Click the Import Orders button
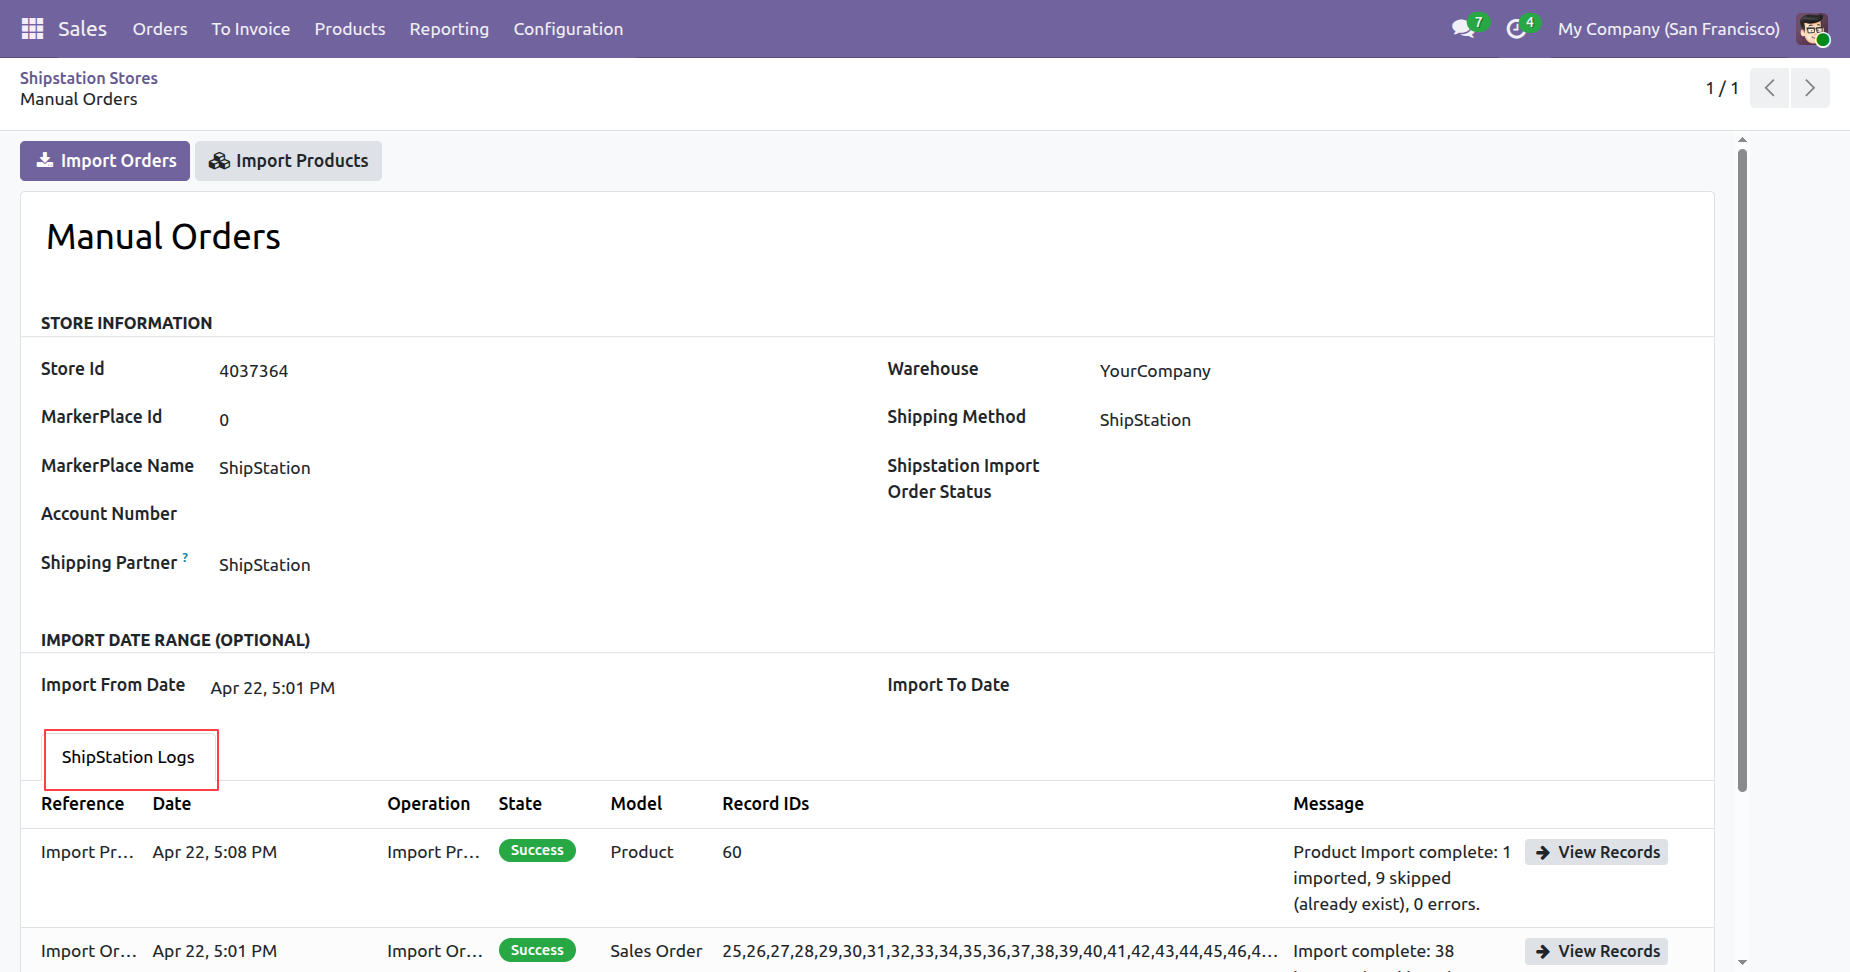 pyautogui.click(x=105, y=161)
